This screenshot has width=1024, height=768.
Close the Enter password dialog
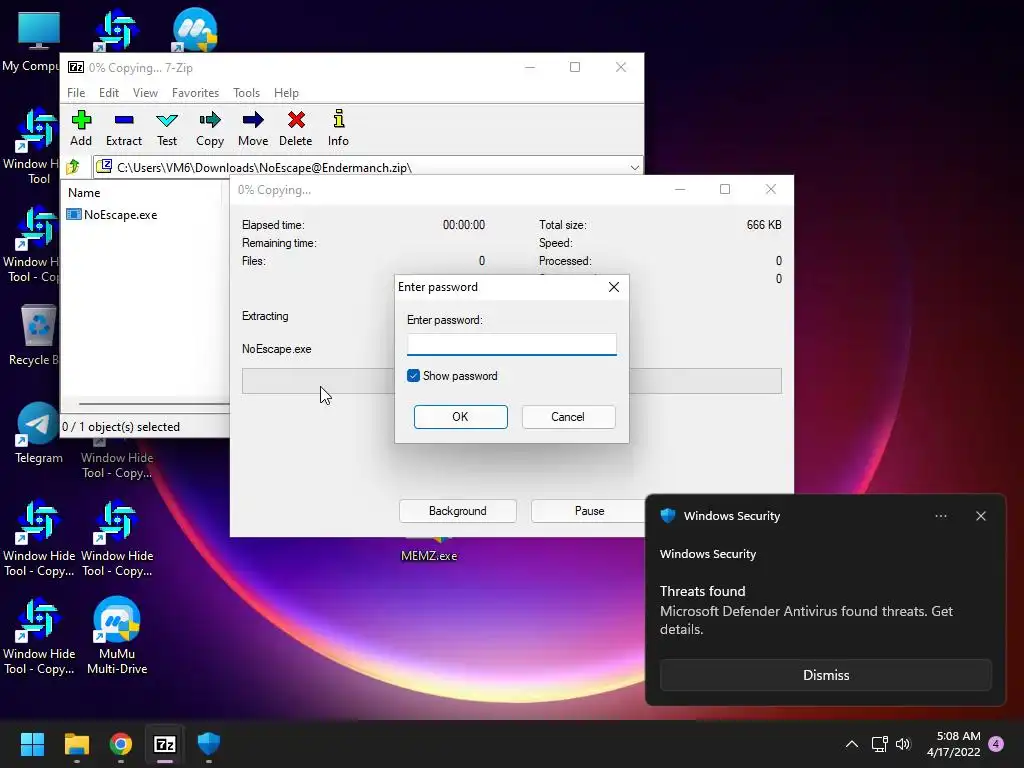613,287
